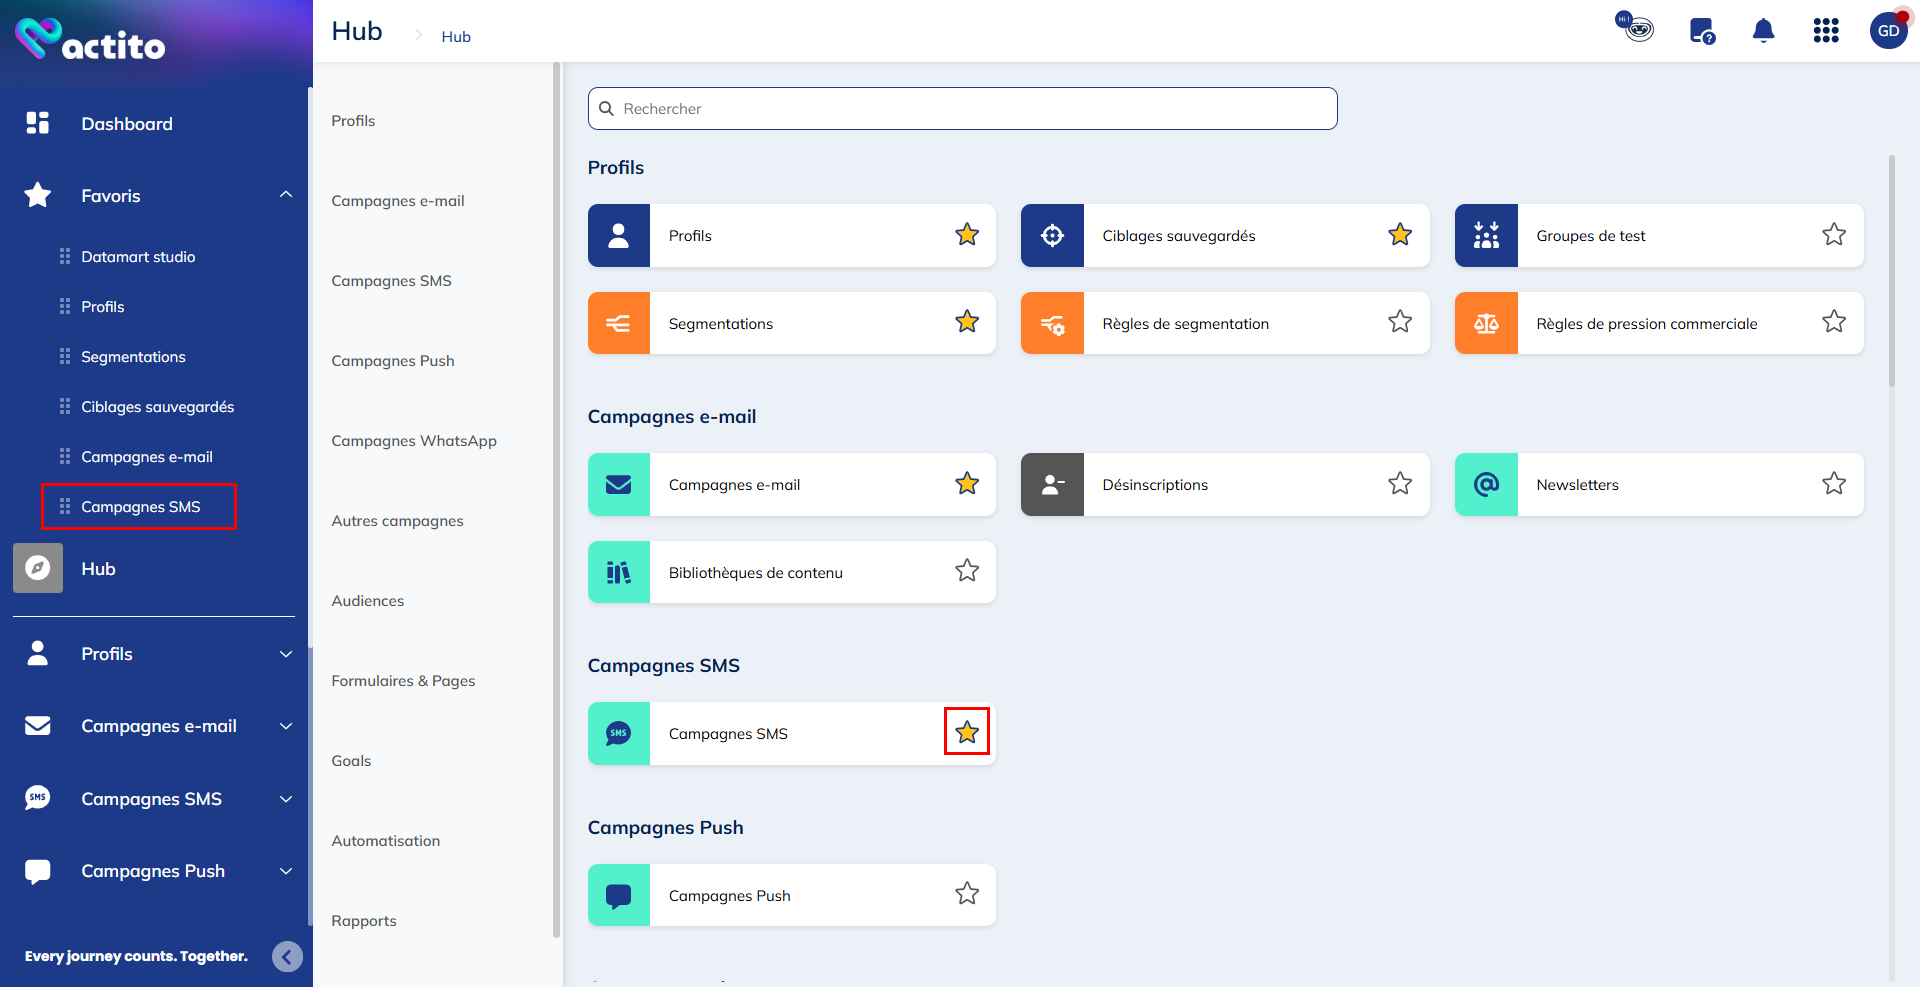Click the Désinscriptions tile icon
1920x987 pixels.
click(1052, 485)
